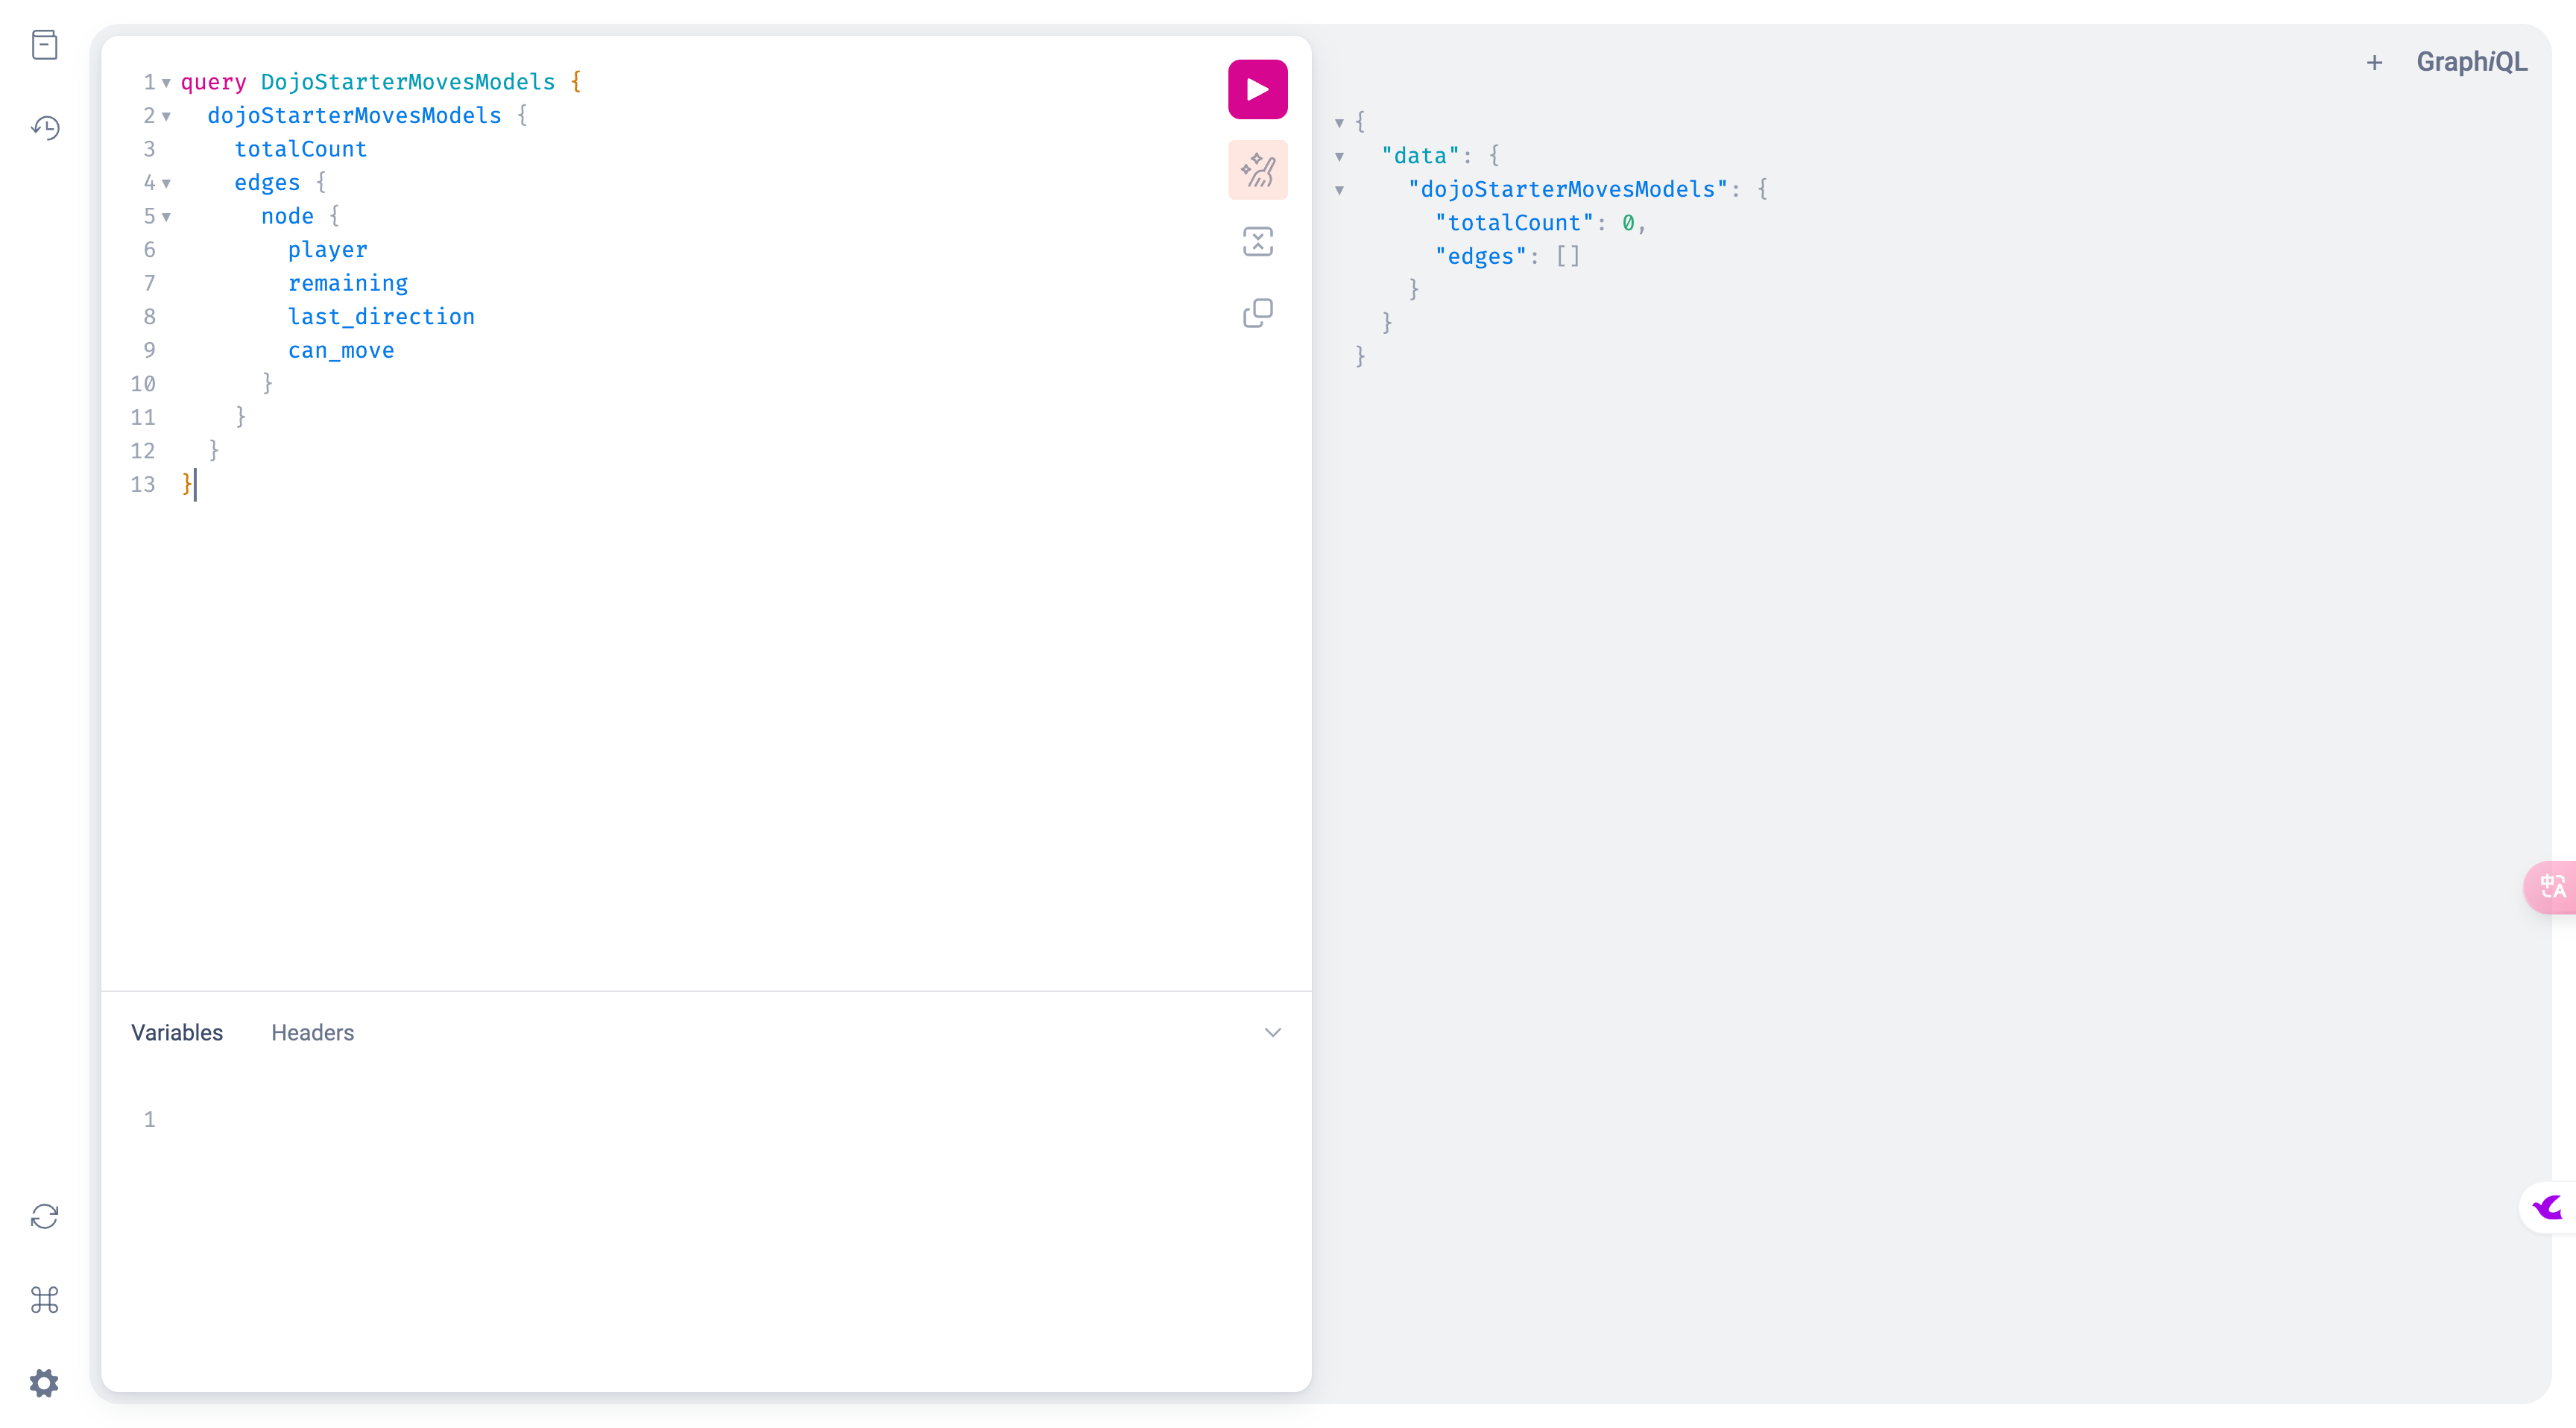Click the last_direction field in the query
This screenshot has height=1428, width=2576.
click(x=381, y=317)
